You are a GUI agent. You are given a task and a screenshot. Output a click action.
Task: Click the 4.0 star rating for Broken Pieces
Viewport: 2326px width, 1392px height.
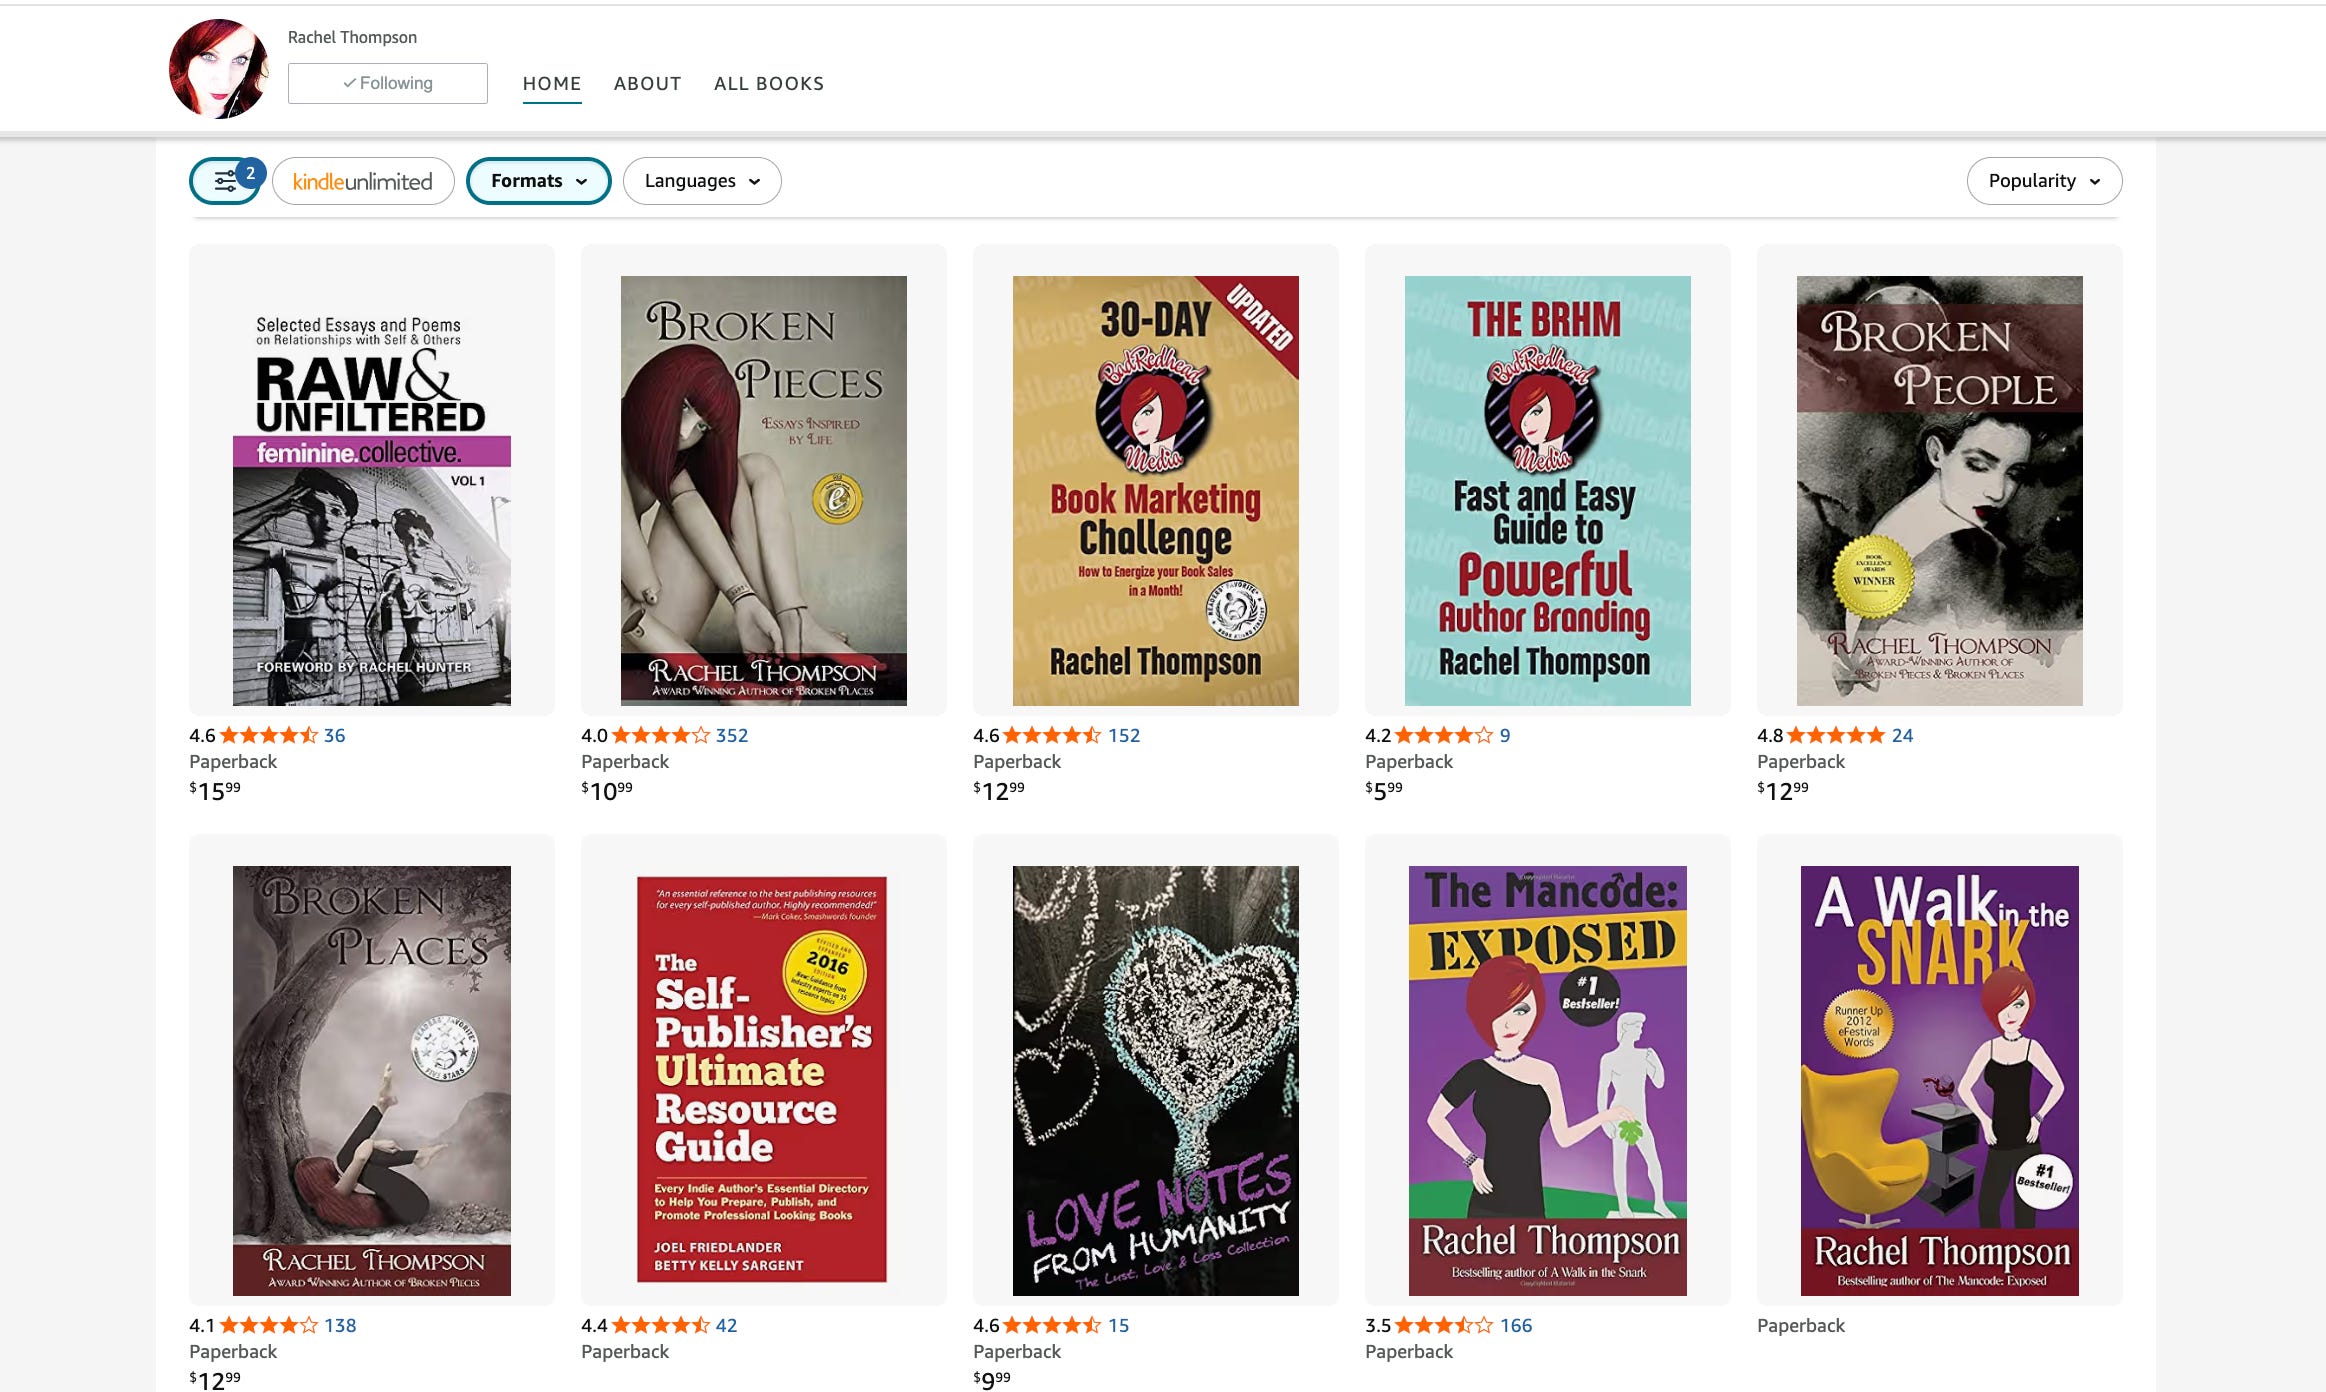661,735
